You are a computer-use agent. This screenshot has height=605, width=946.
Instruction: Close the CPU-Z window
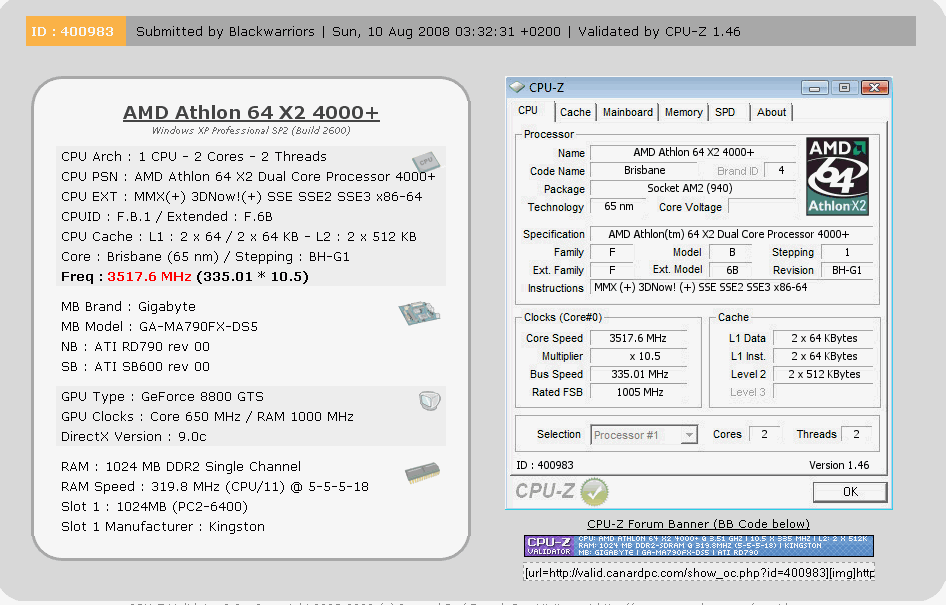(874, 88)
